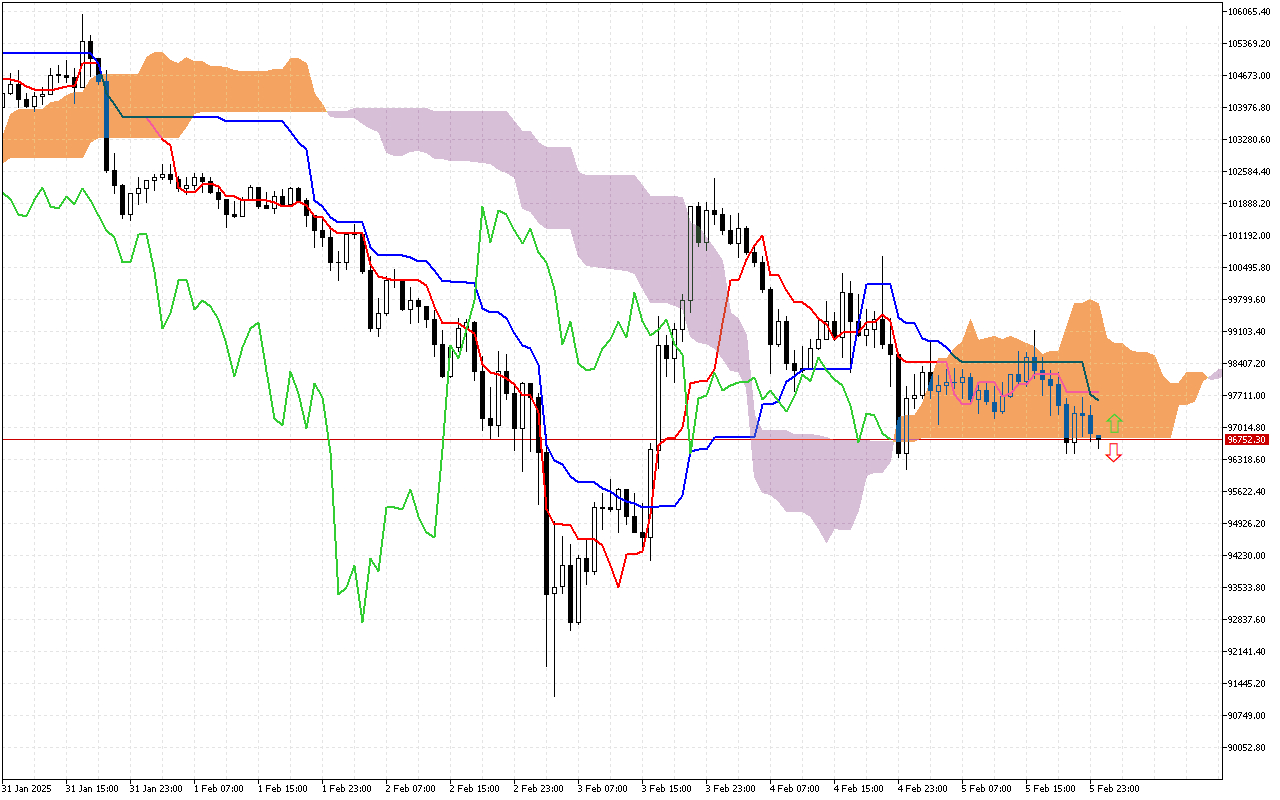1280x800 pixels.
Task: Click the red down arrow signal marker
Action: (1113, 453)
